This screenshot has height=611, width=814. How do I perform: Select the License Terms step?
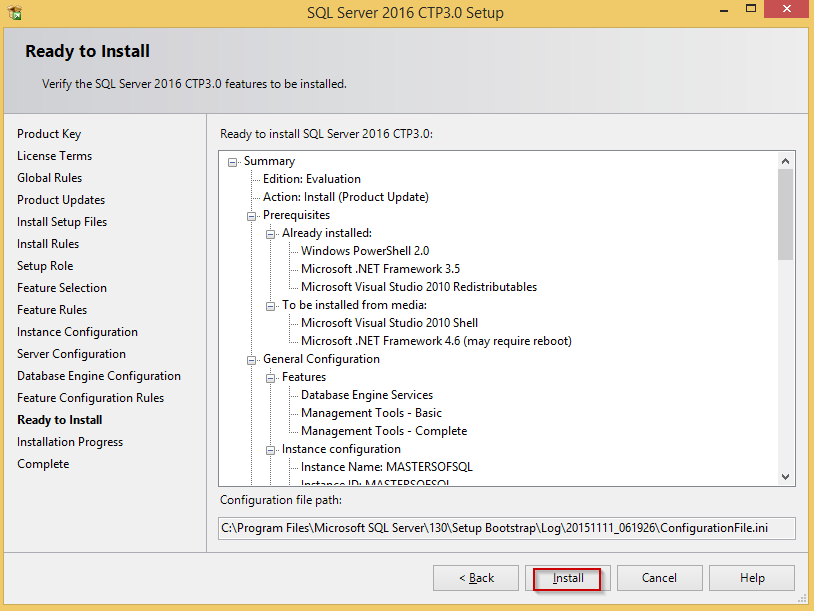click(x=55, y=156)
